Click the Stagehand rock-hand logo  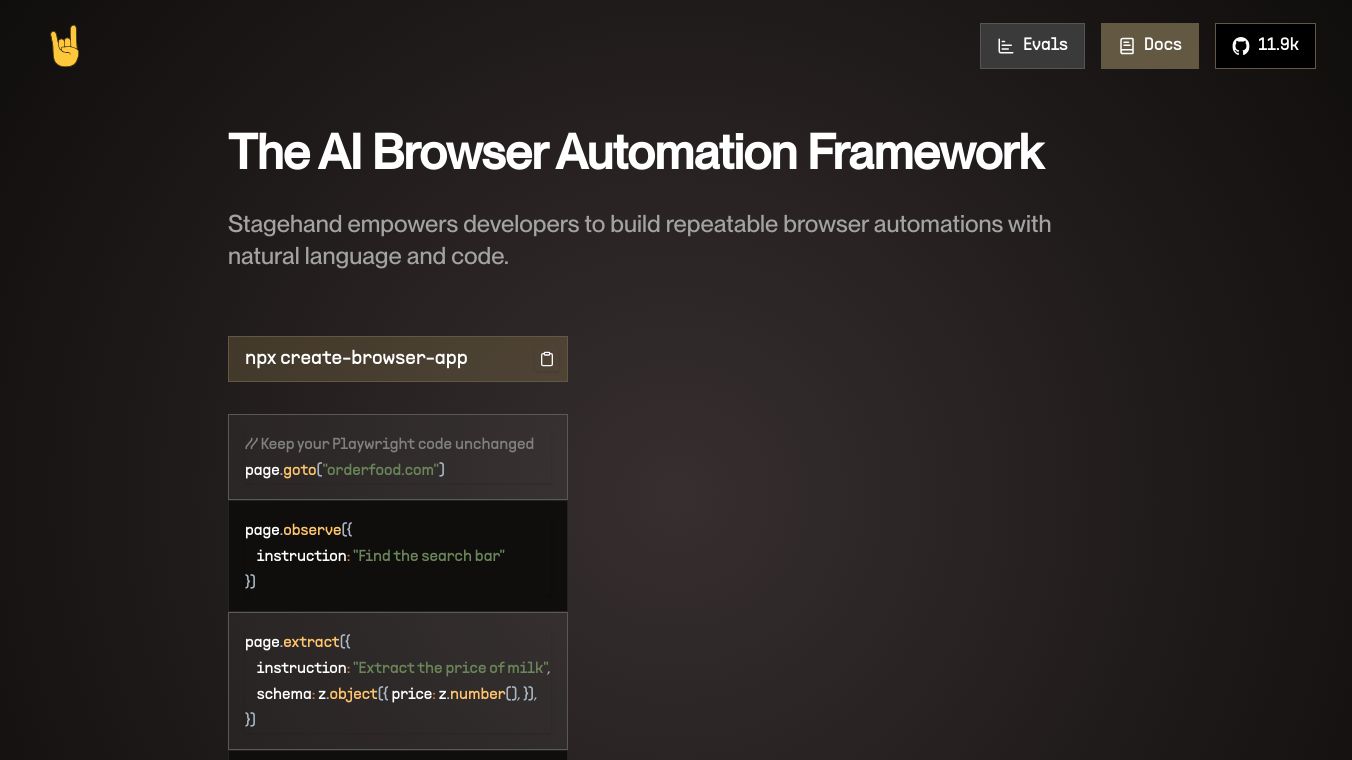coord(65,46)
